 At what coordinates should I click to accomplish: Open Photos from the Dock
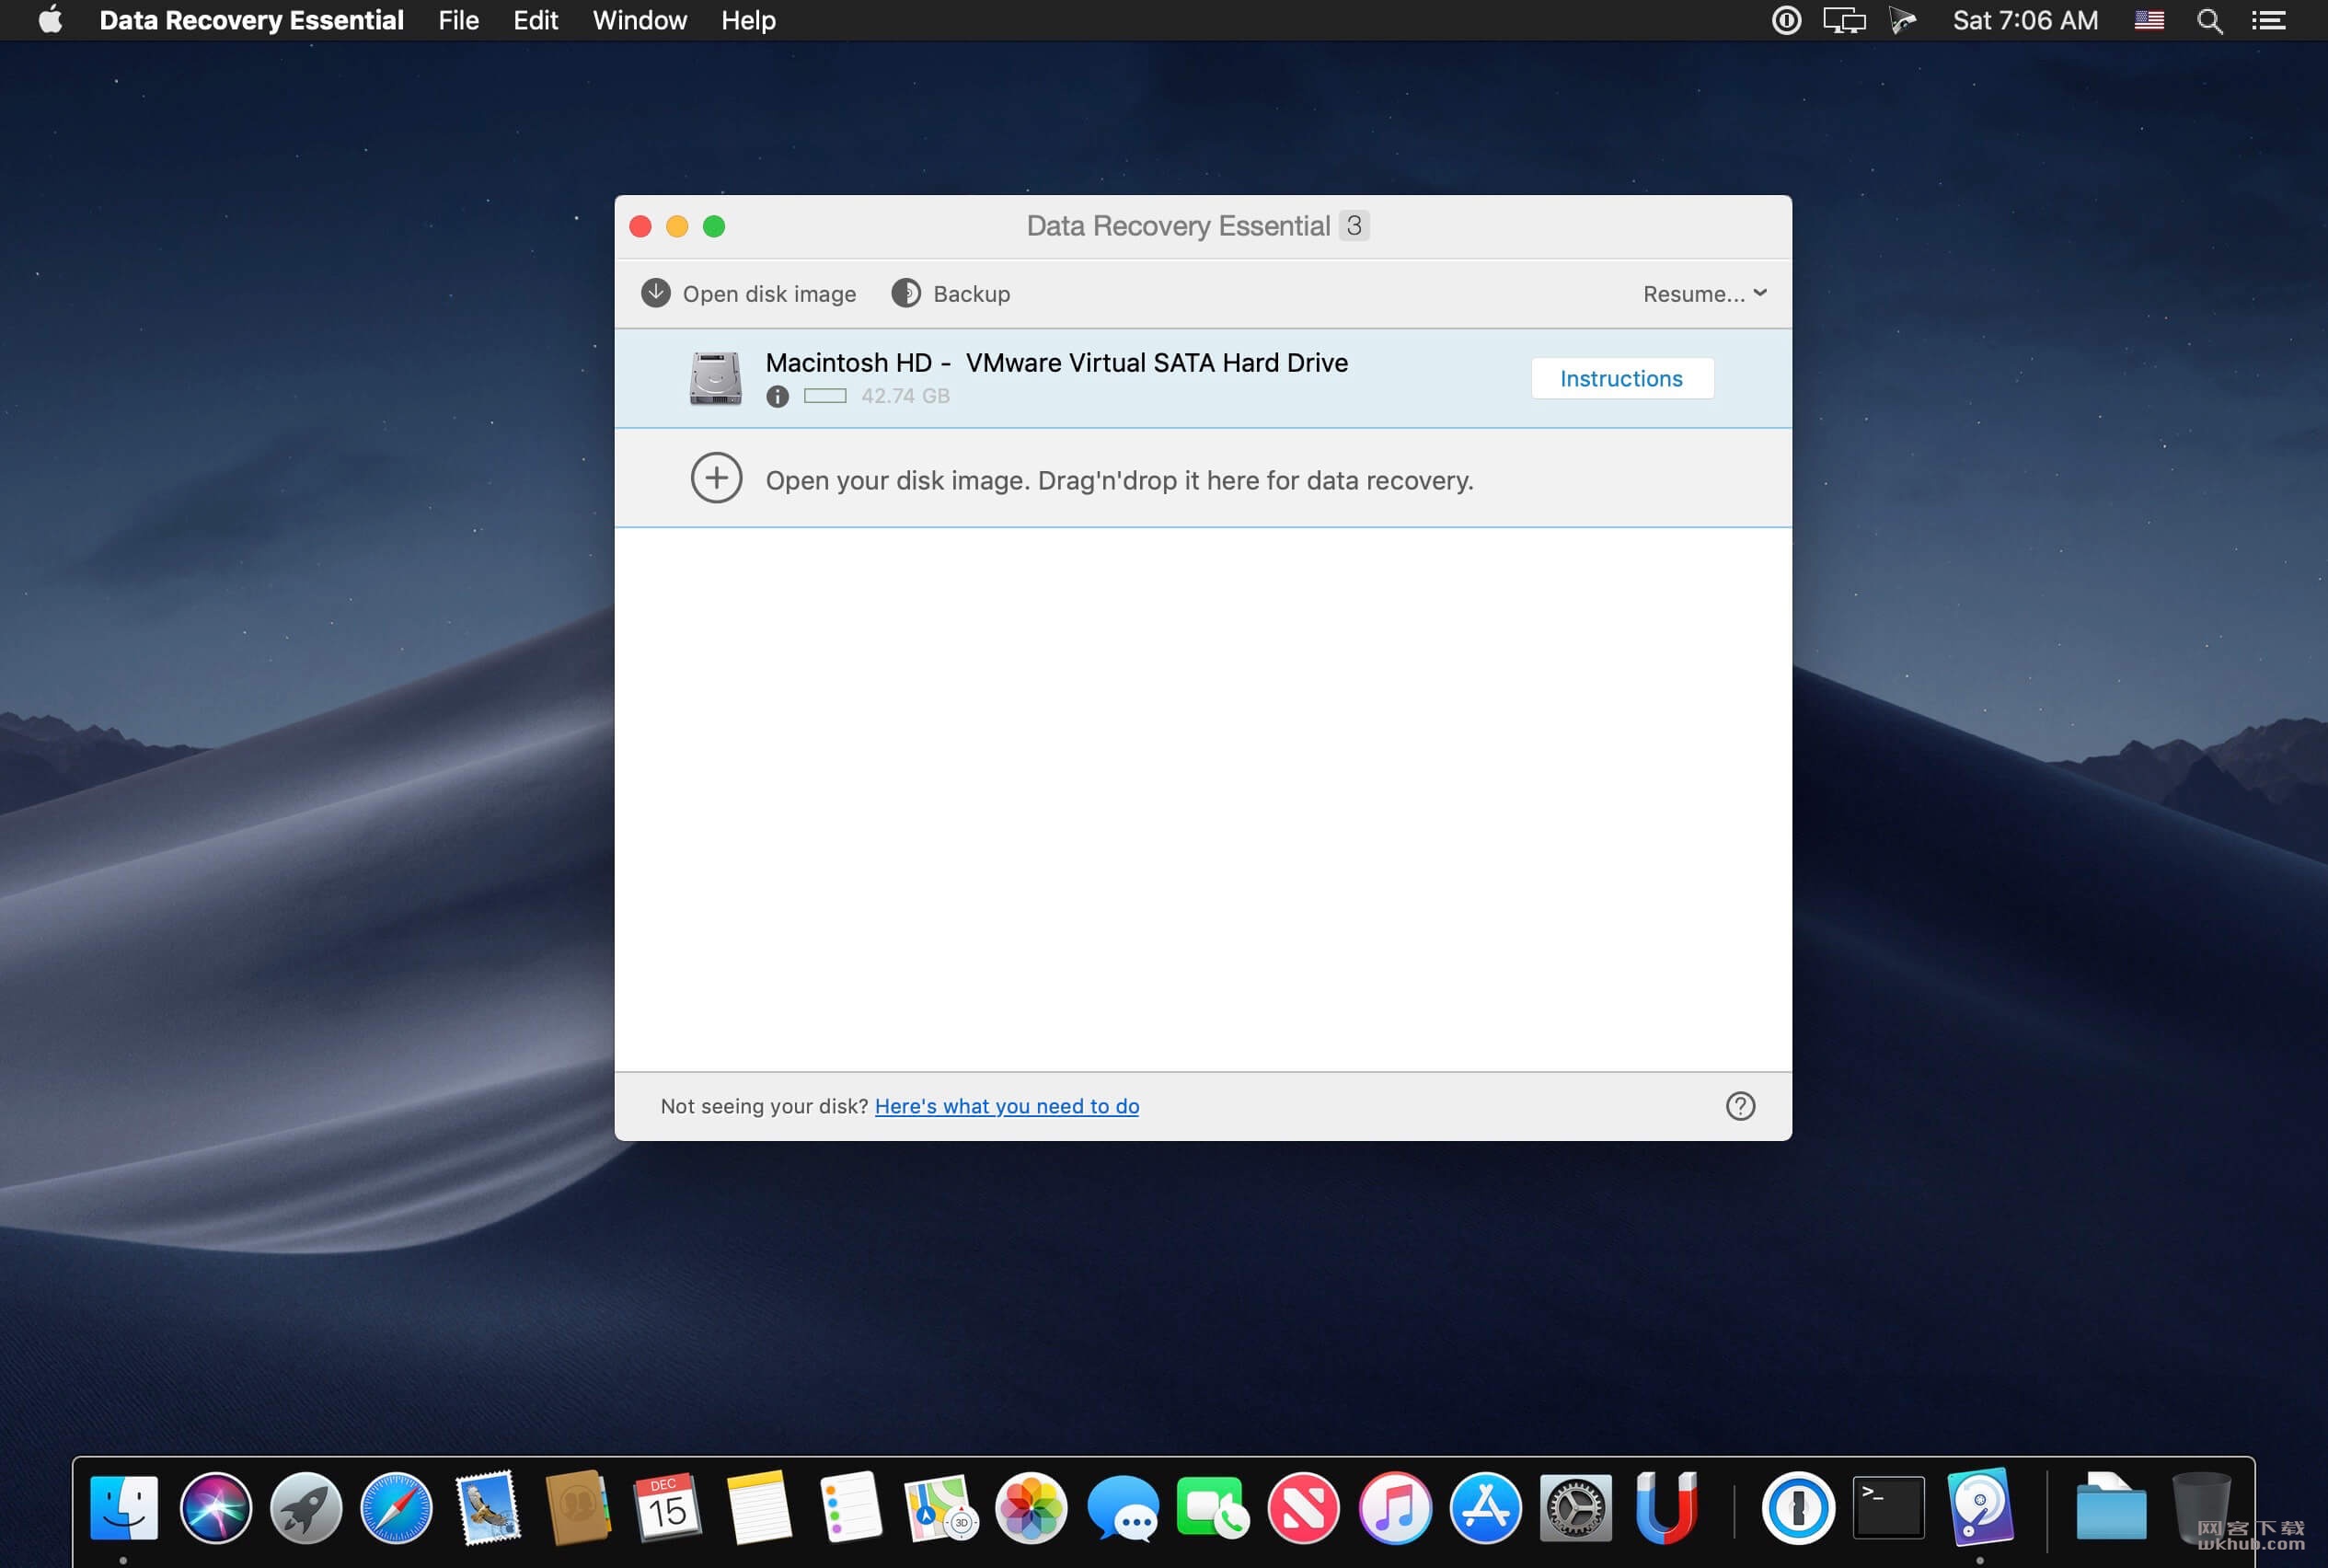[x=1031, y=1507]
